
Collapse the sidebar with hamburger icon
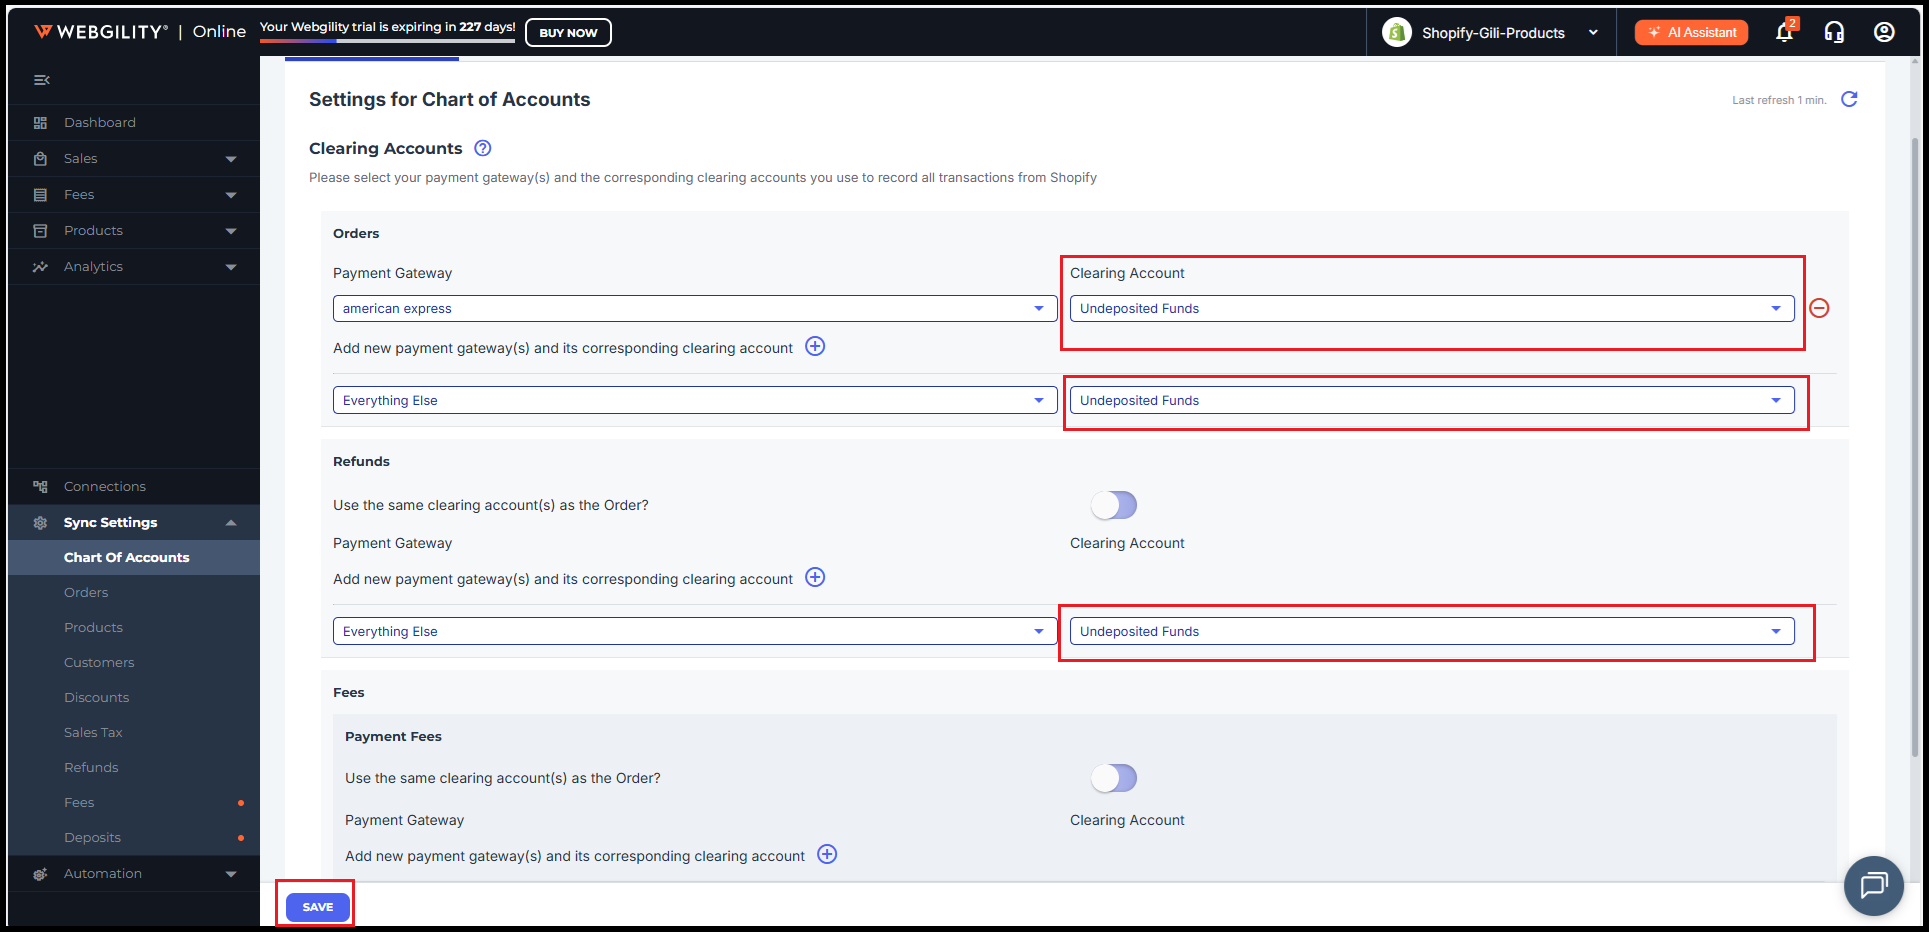point(42,80)
